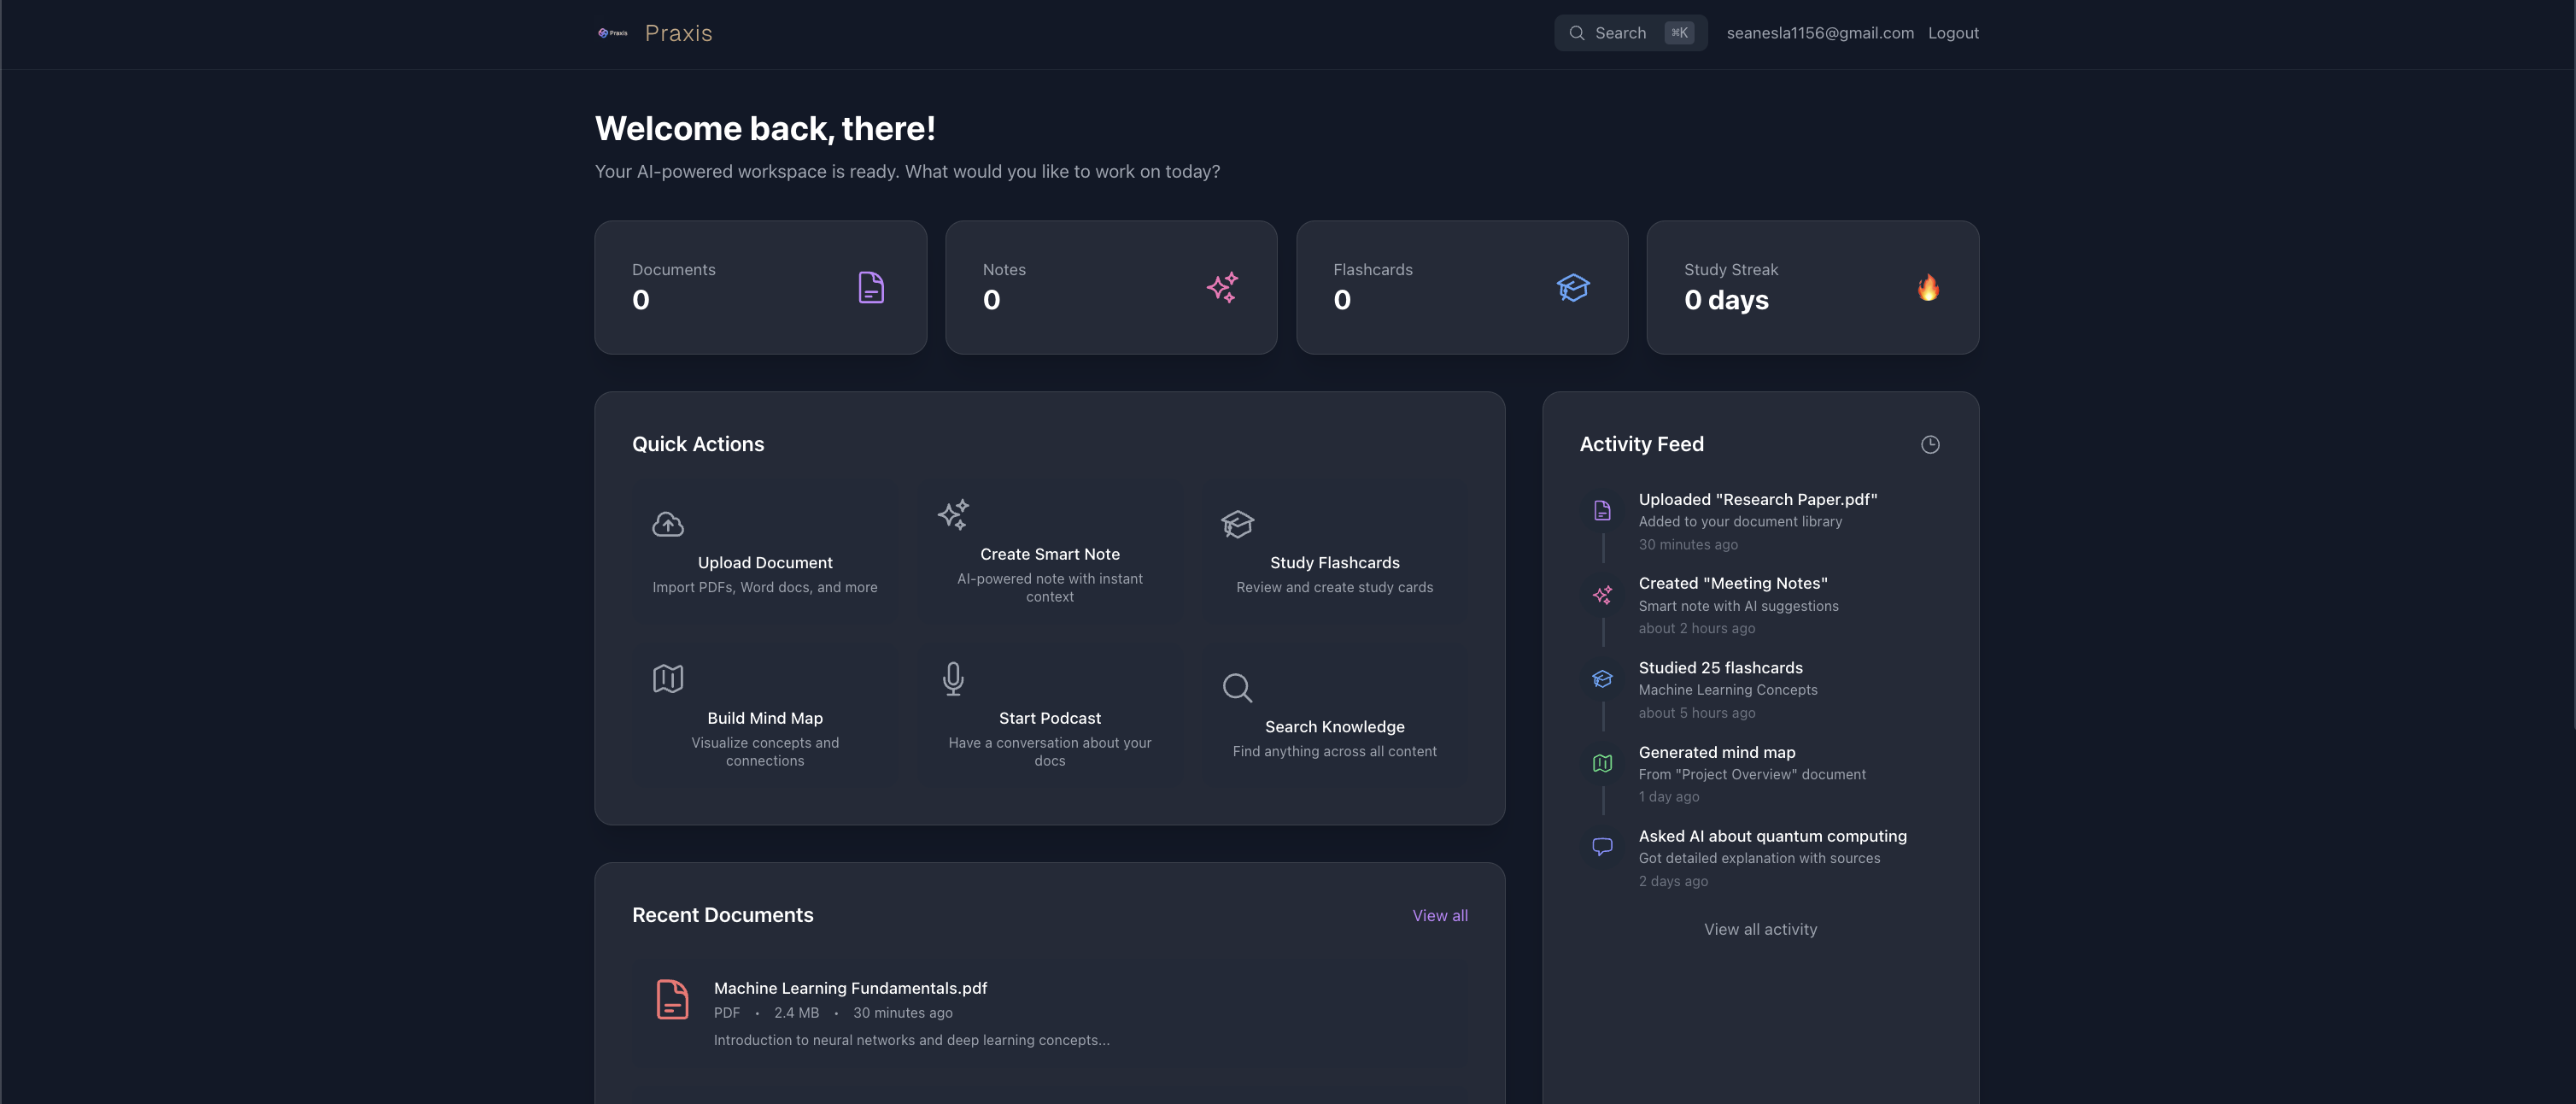Click the Search Knowledge magnifier icon

coord(1237,688)
